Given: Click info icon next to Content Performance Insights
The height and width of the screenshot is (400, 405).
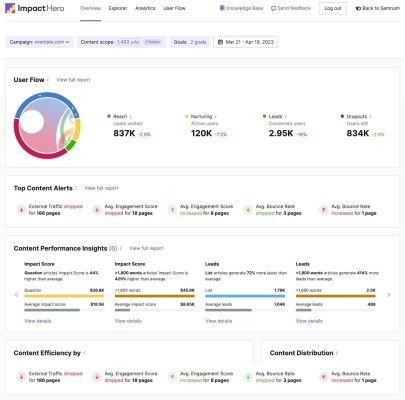Looking at the screenshot, I should pos(121,248).
